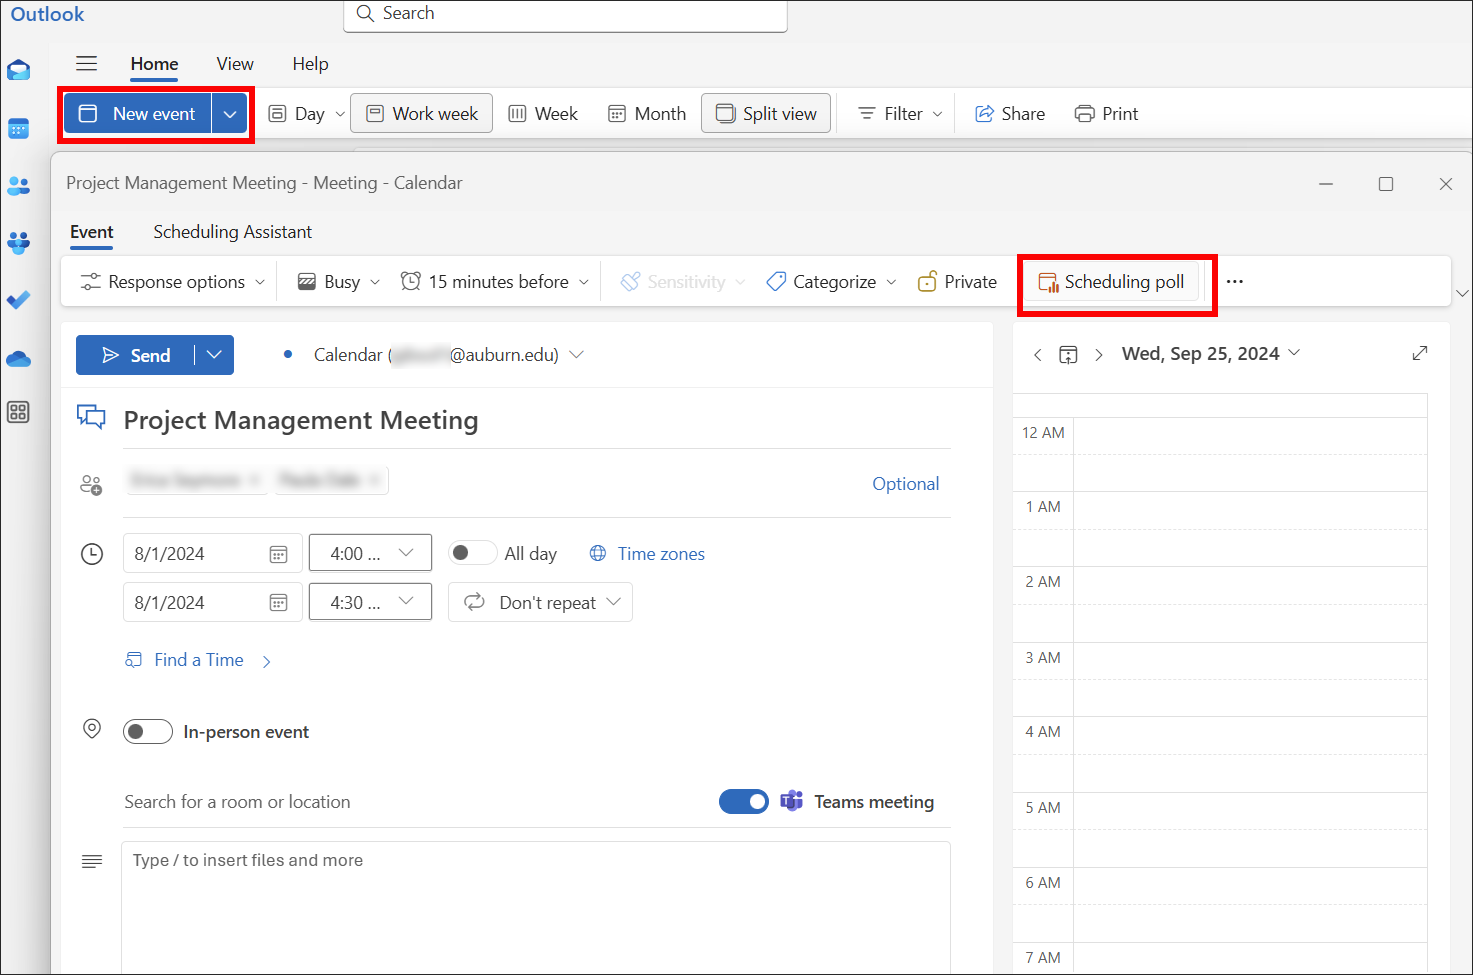
Task: Jump to today in side calendar
Action: [1068, 355]
